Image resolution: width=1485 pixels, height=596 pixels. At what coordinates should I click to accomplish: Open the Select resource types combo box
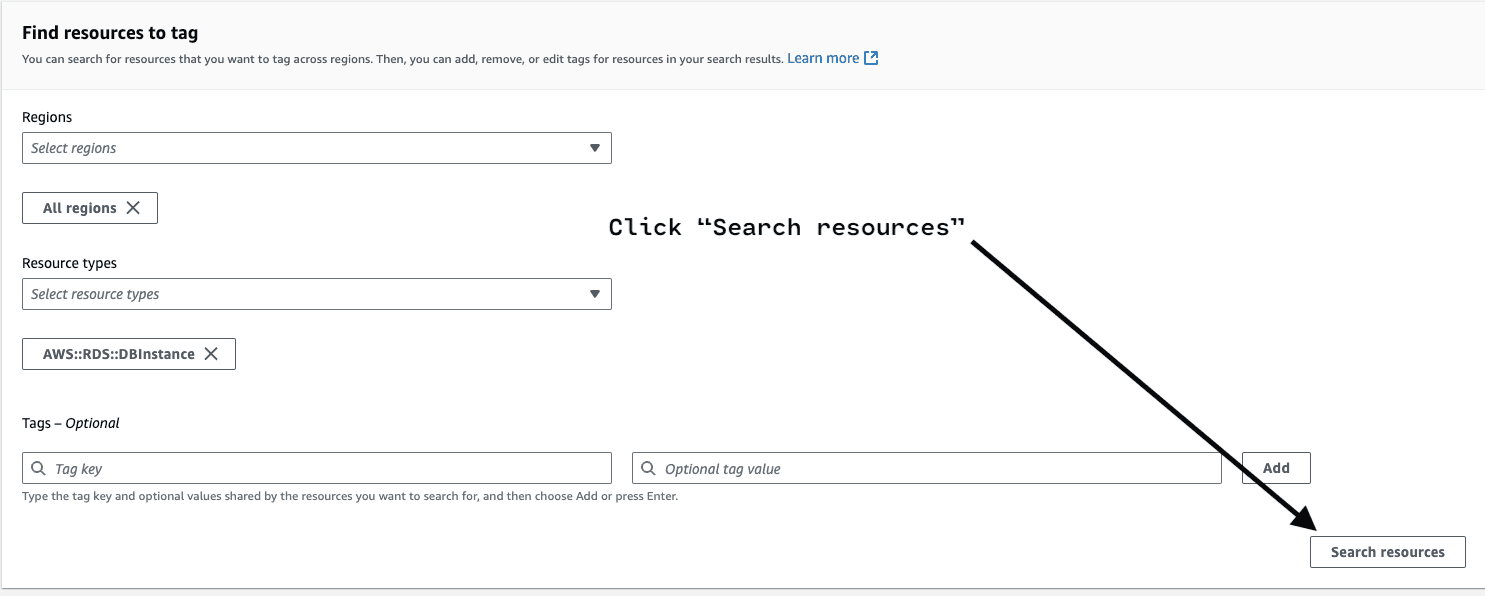coord(300,294)
